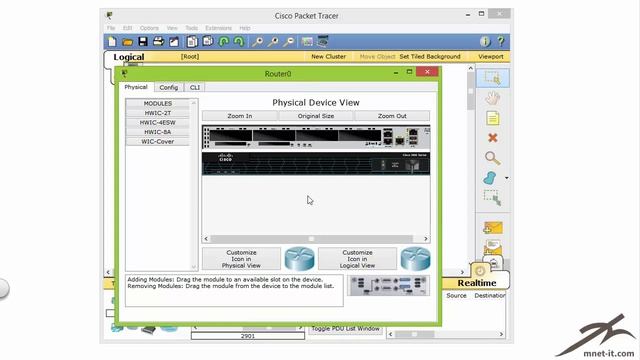Screen dimensions: 640x360
Task: Open the Edit menu
Action: (x=127, y=28)
